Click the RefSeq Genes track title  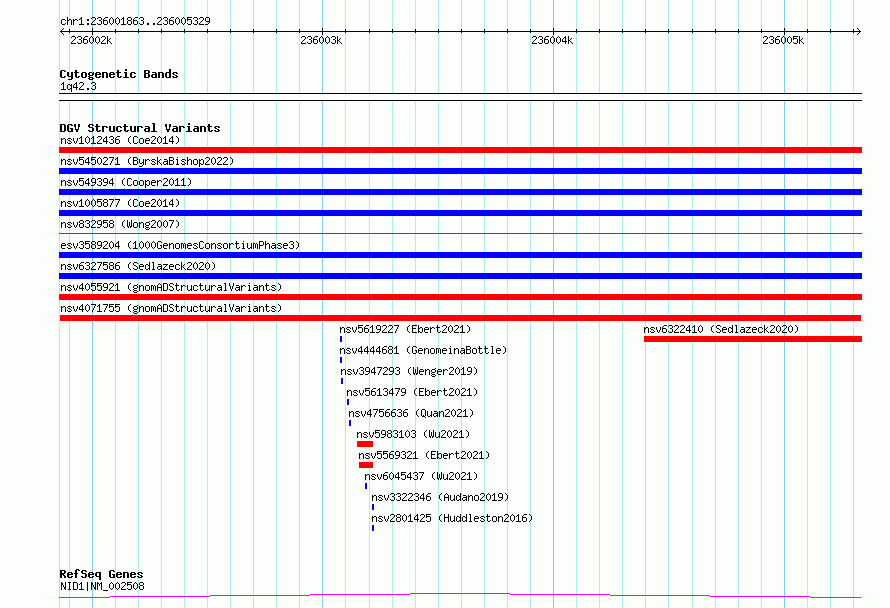[101, 575]
